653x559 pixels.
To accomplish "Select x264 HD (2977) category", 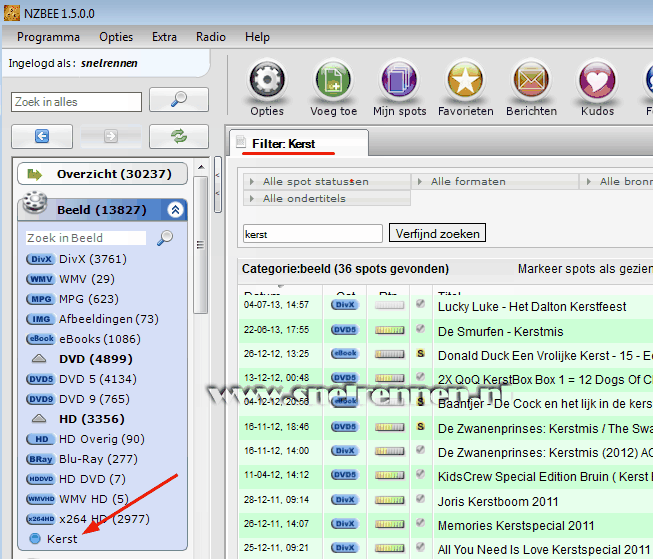I will point(87,519).
